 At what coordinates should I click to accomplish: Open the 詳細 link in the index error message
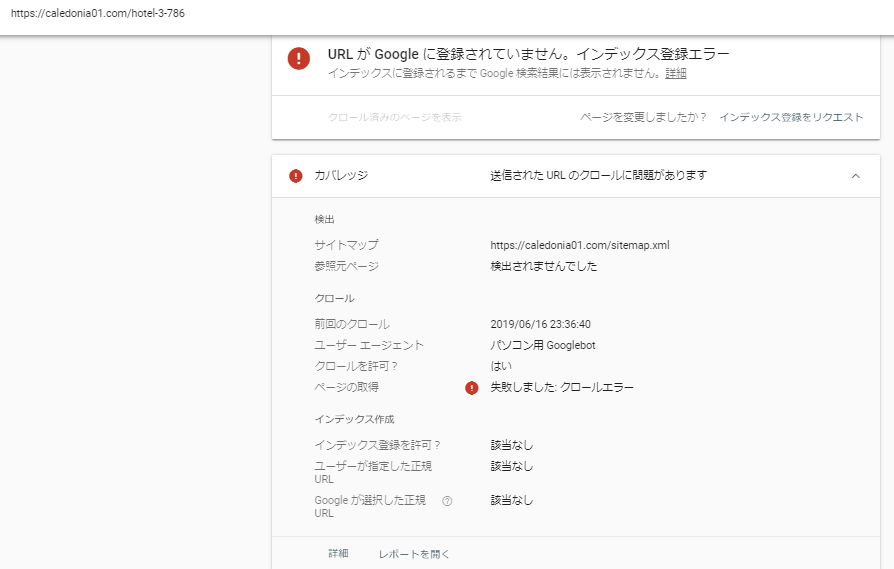(676, 74)
